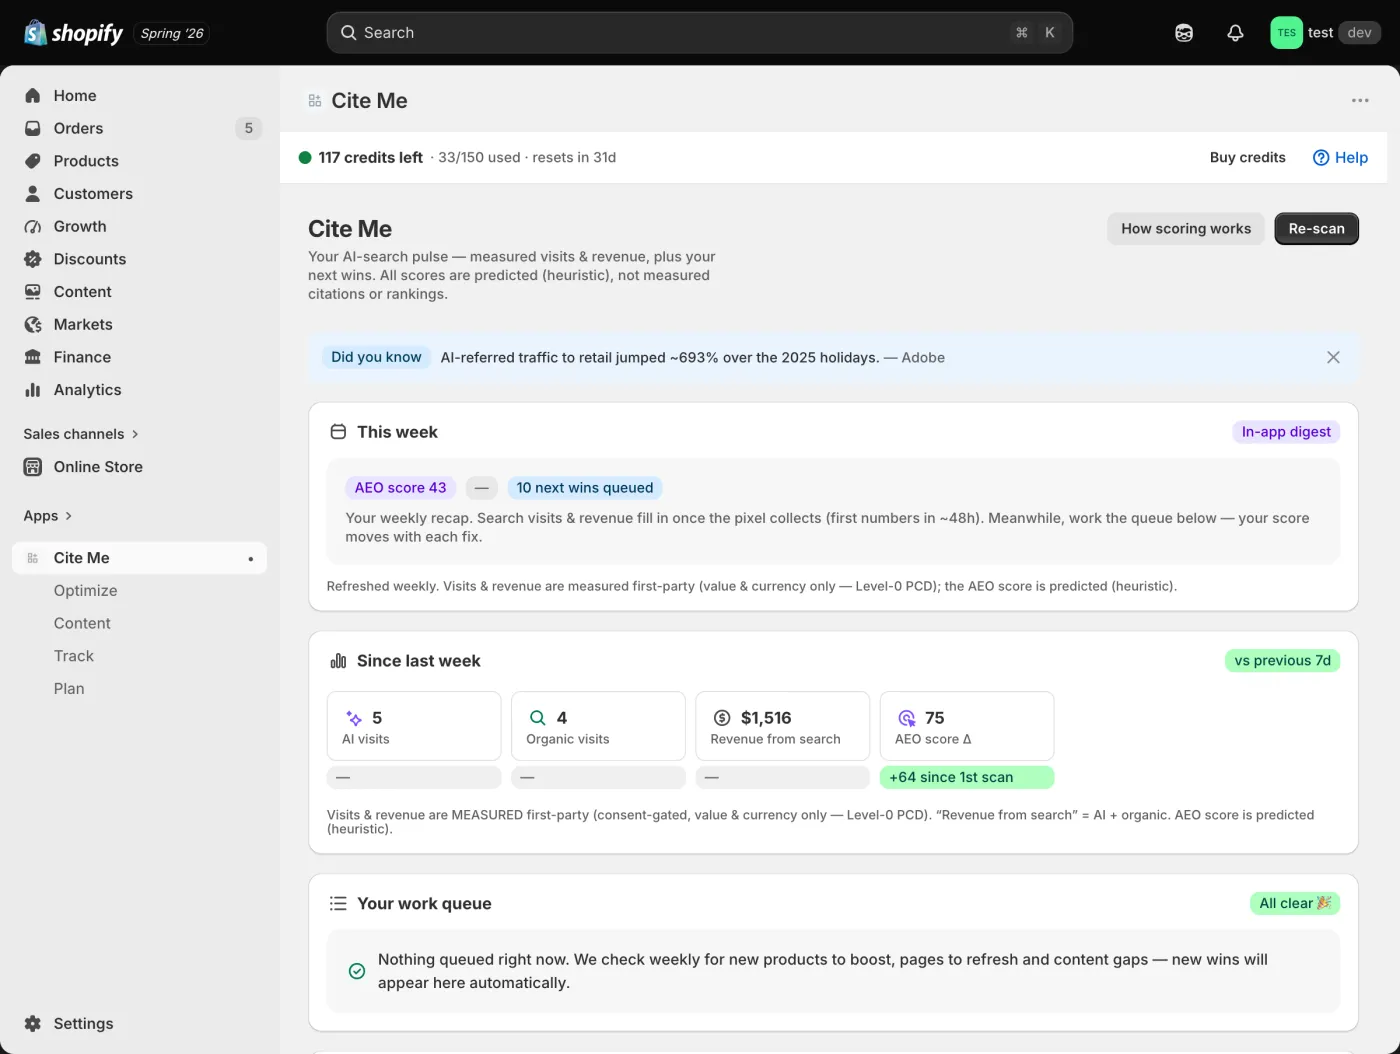
Task: Click the Organic visits metric card
Action: [x=598, y=727]
